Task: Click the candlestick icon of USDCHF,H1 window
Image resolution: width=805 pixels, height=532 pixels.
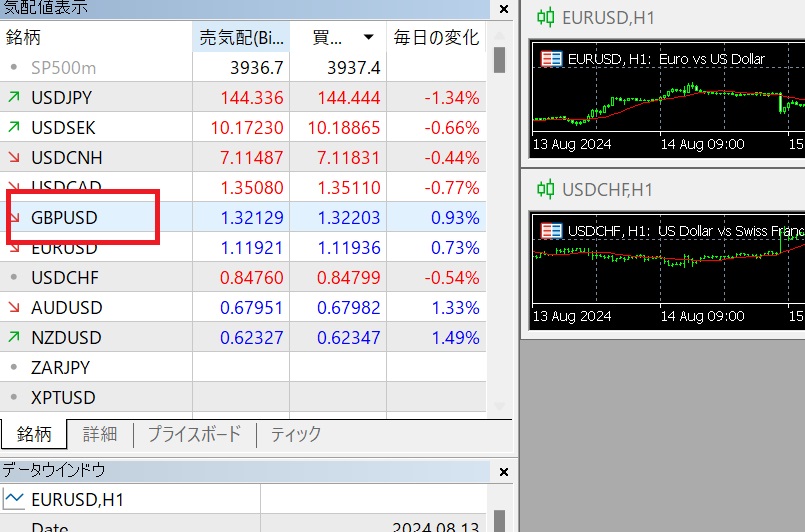Action: [x=545, y=190]
